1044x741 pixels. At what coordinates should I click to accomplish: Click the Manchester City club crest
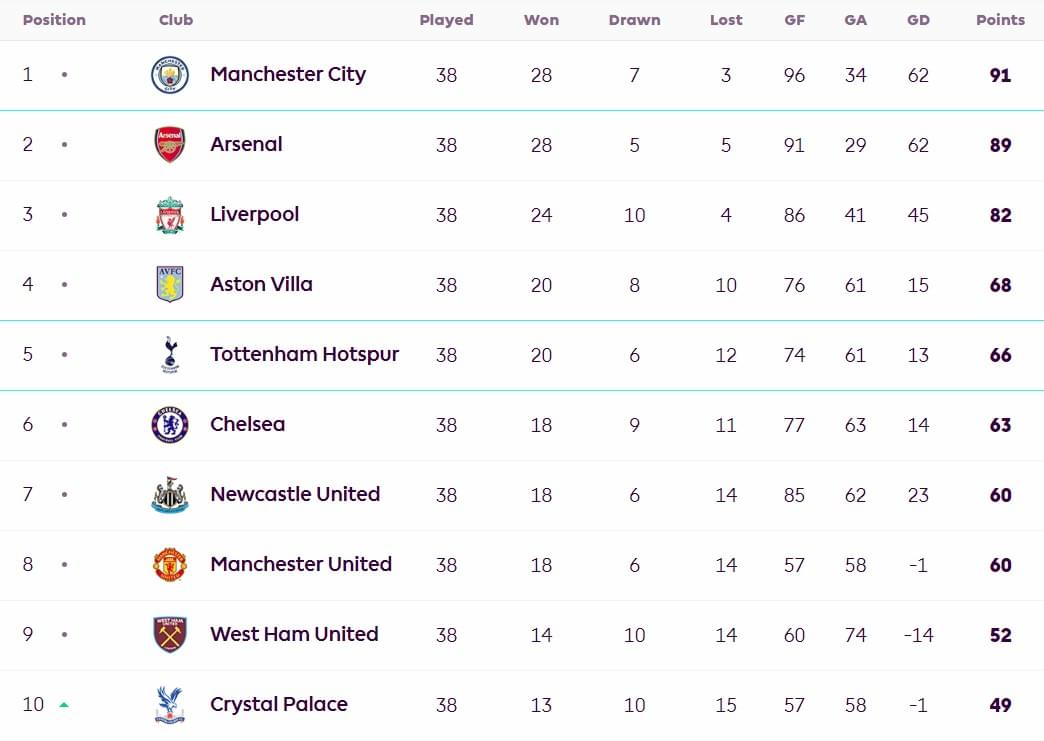coord(170,75)
